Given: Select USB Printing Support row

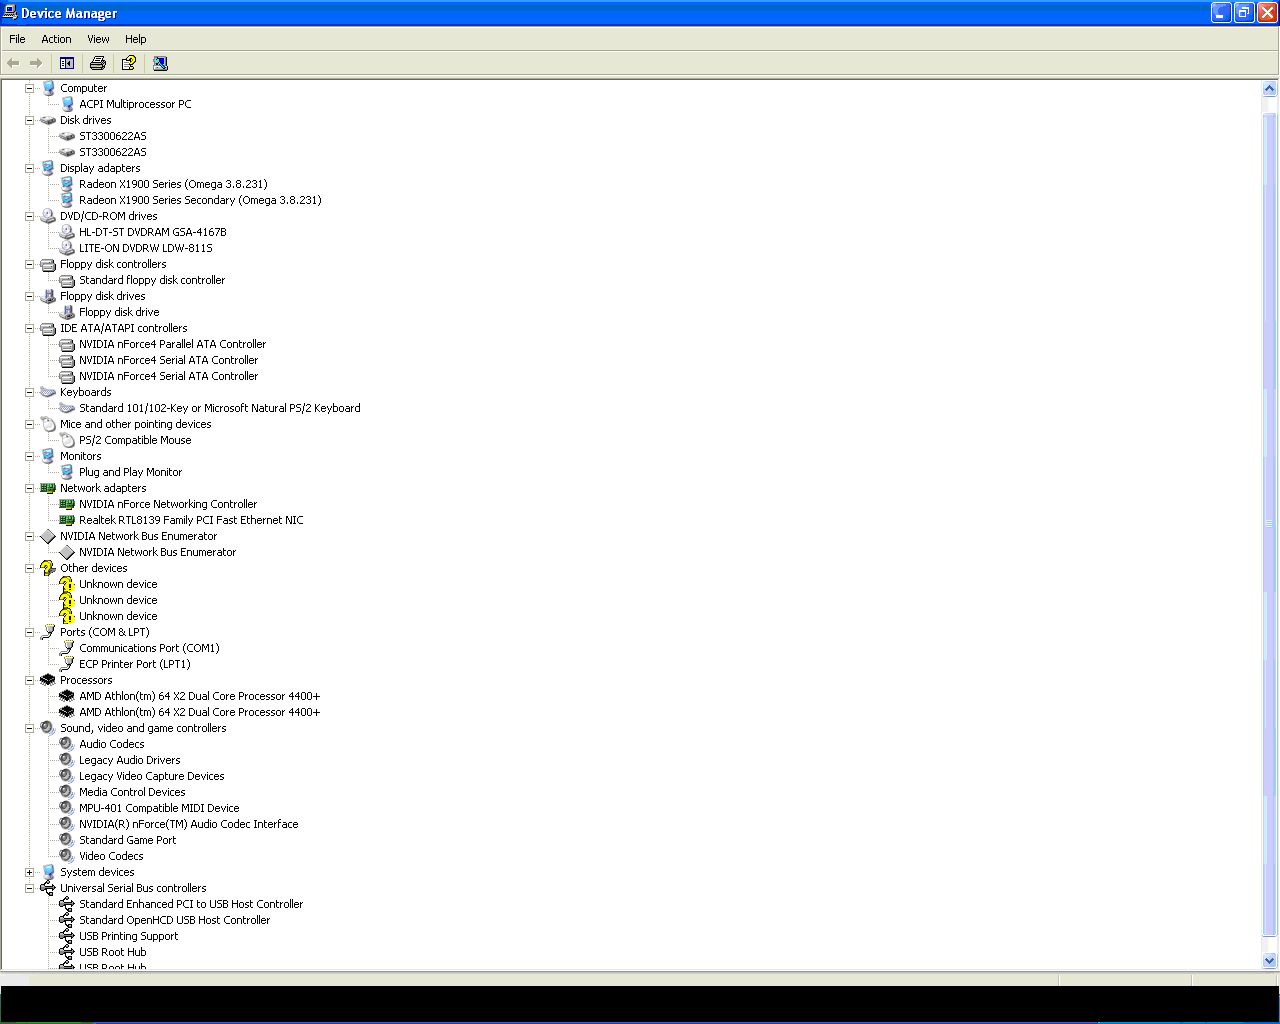Looking at the screenshot, I should click(x=129, y=936).
